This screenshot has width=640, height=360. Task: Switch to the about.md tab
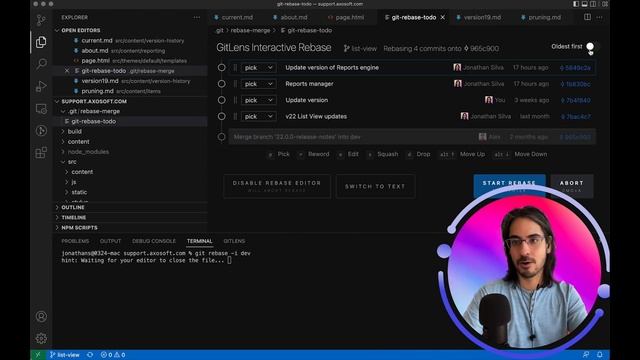[293, 18]
